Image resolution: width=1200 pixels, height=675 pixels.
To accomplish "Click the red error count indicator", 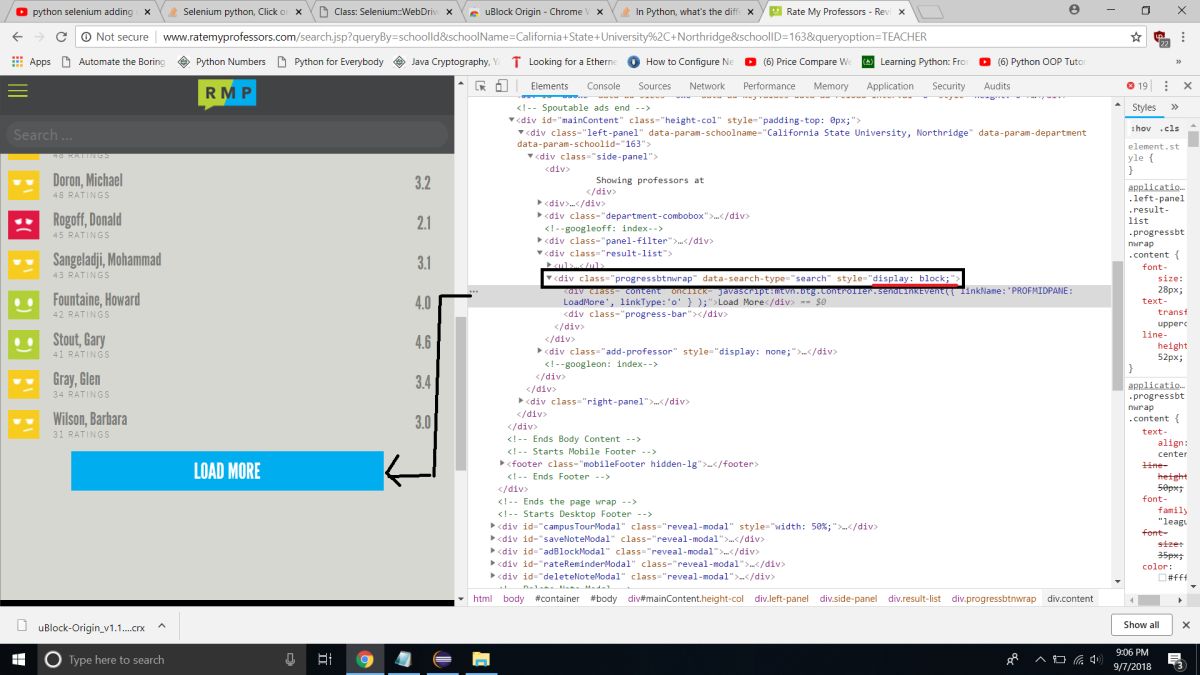I will point(1138,87).
